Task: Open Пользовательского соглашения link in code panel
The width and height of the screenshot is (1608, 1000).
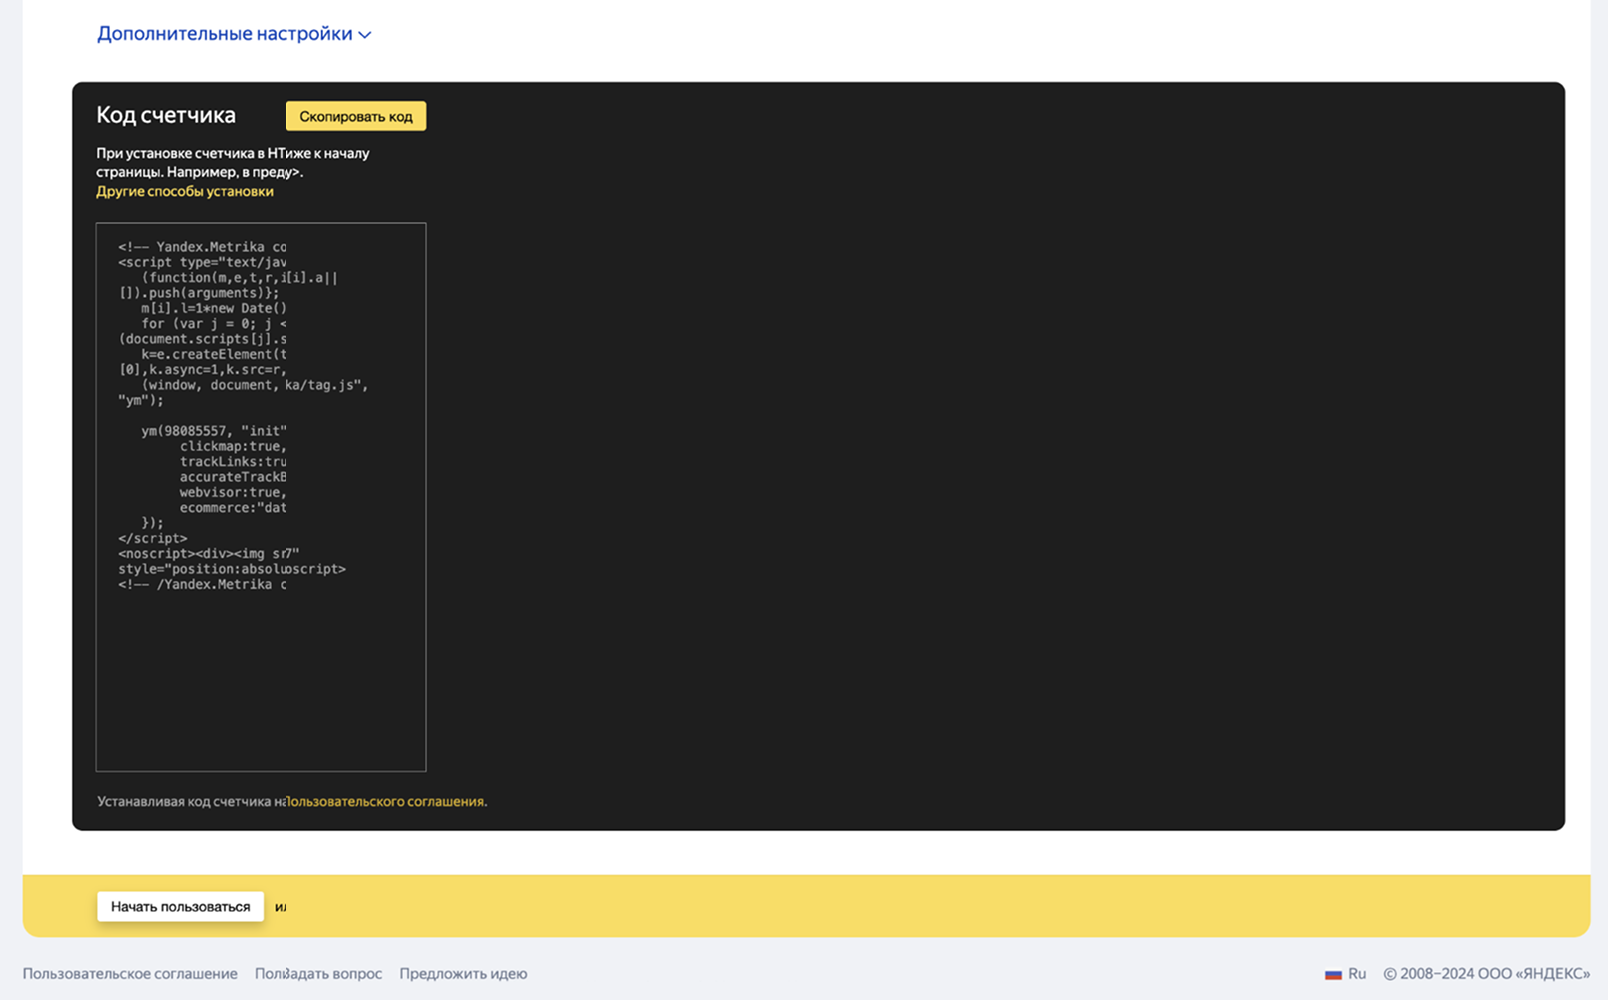Action: pyautogui.click(x=386, y=801)
